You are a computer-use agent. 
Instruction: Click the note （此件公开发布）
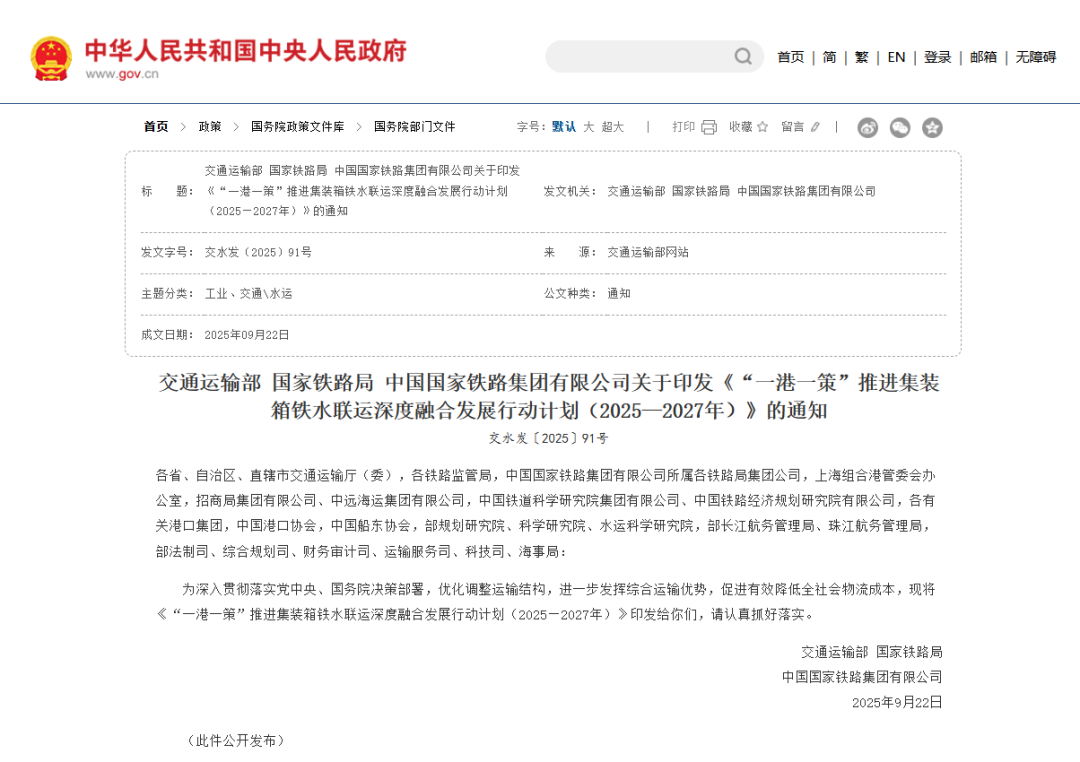(x=236, y=741)
